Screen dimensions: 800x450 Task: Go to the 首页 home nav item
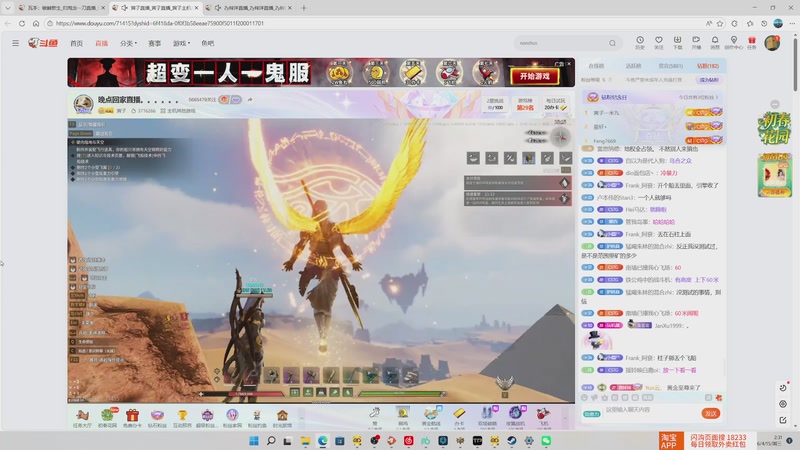[x=77, y=43]
